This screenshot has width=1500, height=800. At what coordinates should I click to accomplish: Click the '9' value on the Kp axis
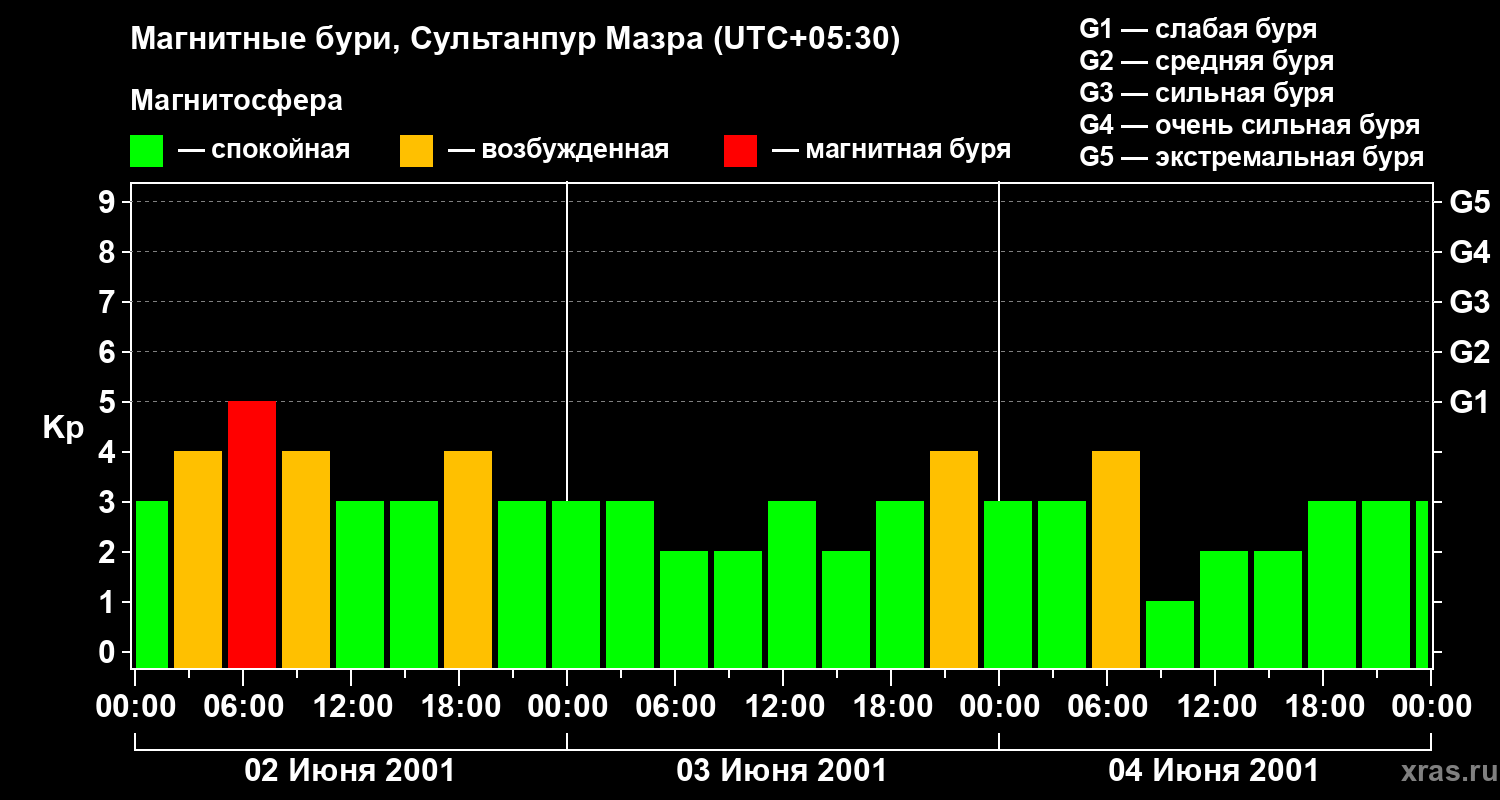109,202
